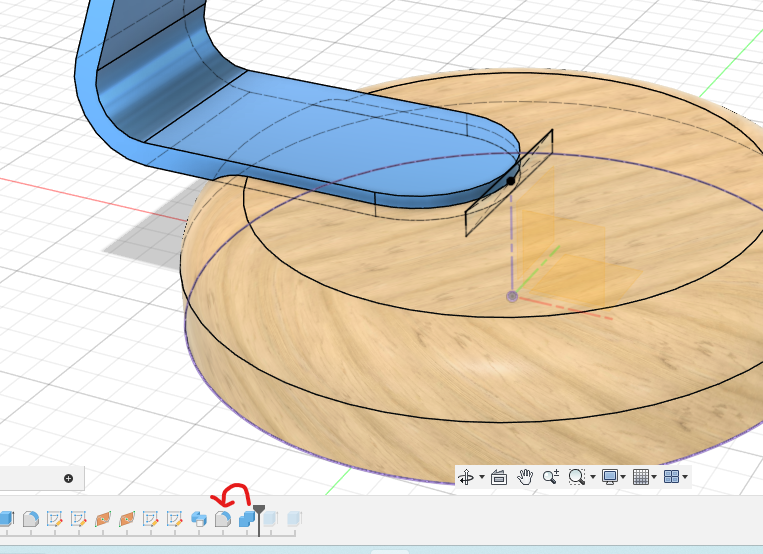
Task: Click the round plus button on left panel
Action: pos(68,478)
